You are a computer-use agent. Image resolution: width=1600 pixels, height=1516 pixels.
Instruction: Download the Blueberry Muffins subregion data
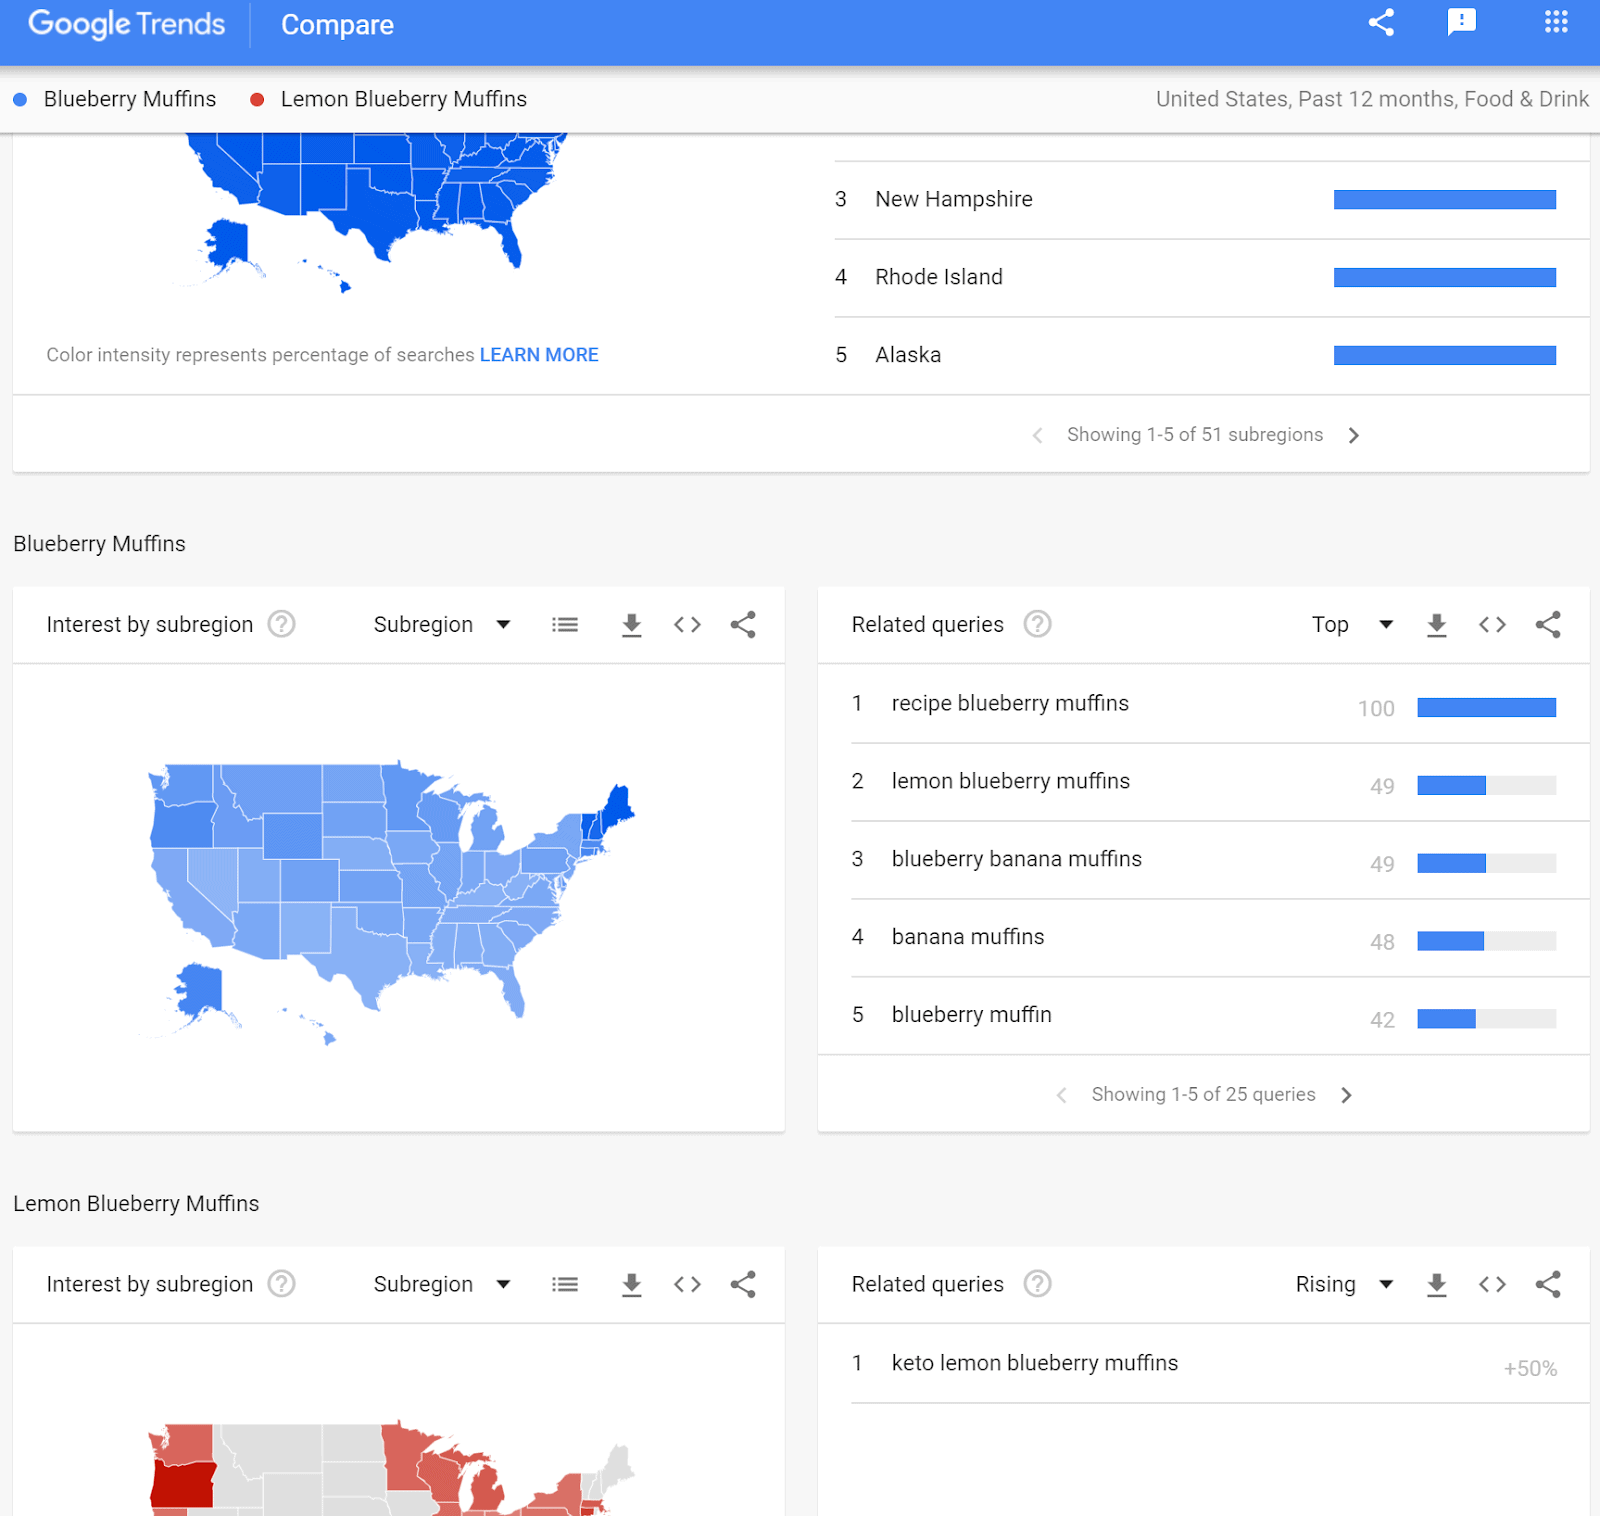tap(631, 624)
